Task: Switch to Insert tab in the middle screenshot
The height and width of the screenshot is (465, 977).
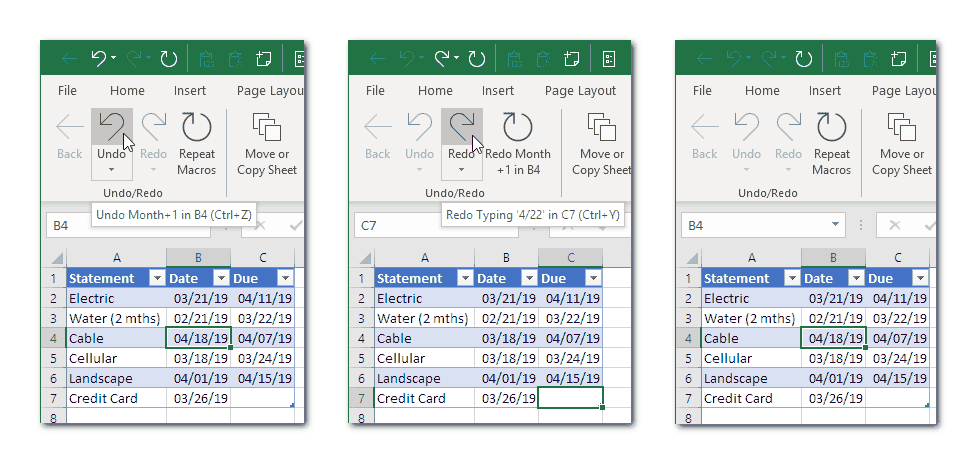Action: pos(498,90)
